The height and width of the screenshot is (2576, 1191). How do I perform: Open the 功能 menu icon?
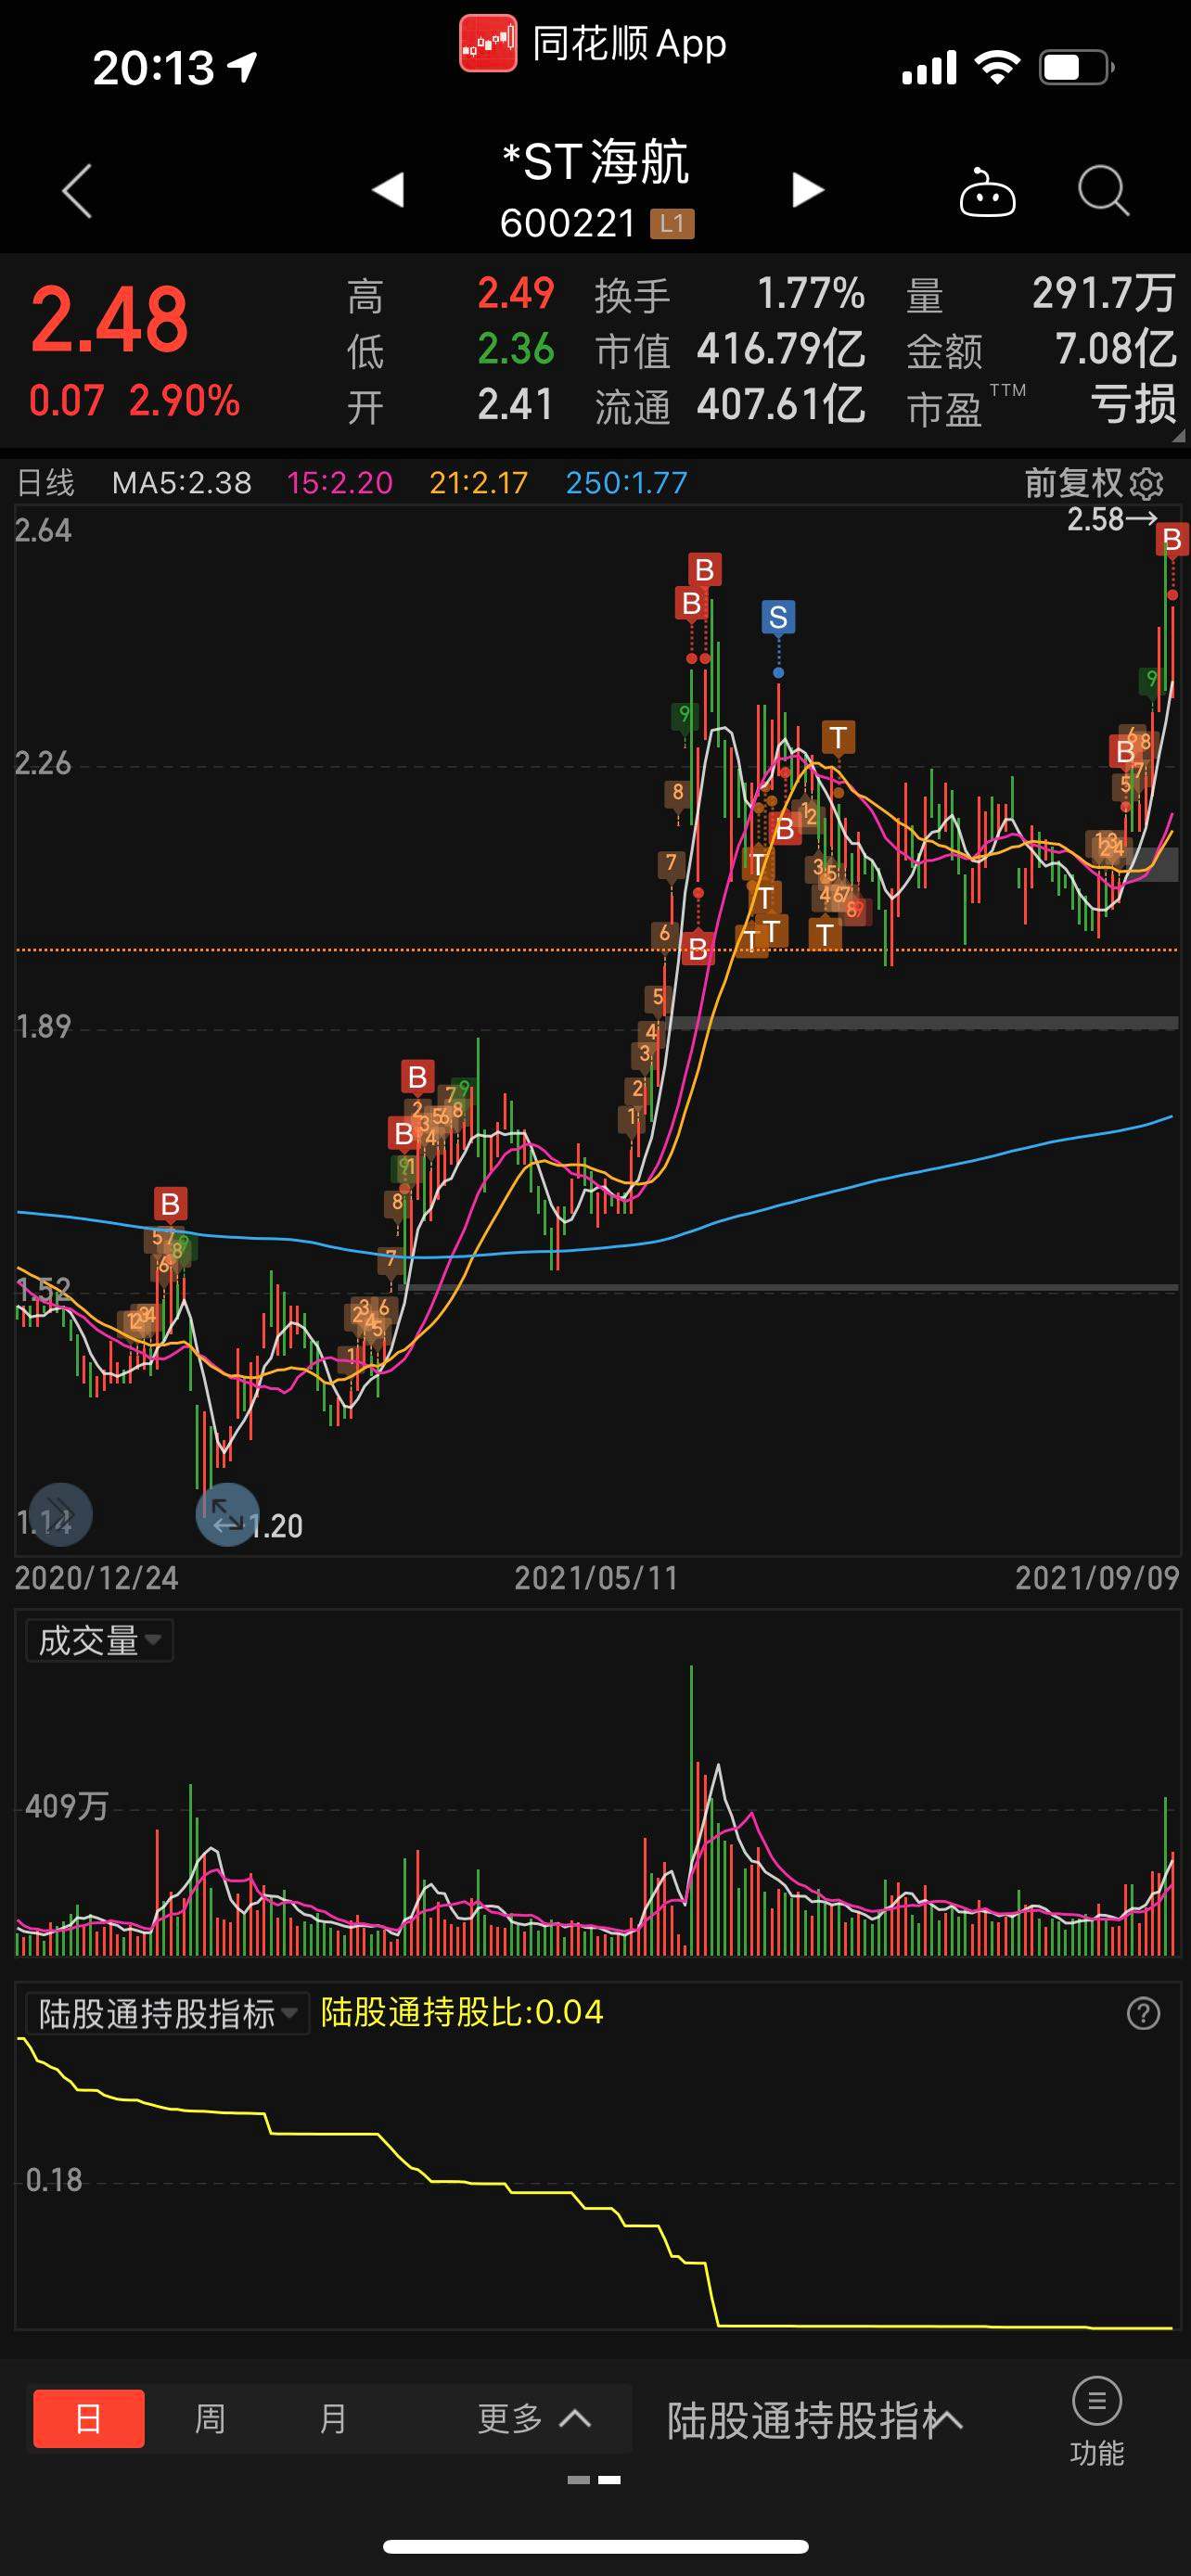[x=1097, y=2422]
